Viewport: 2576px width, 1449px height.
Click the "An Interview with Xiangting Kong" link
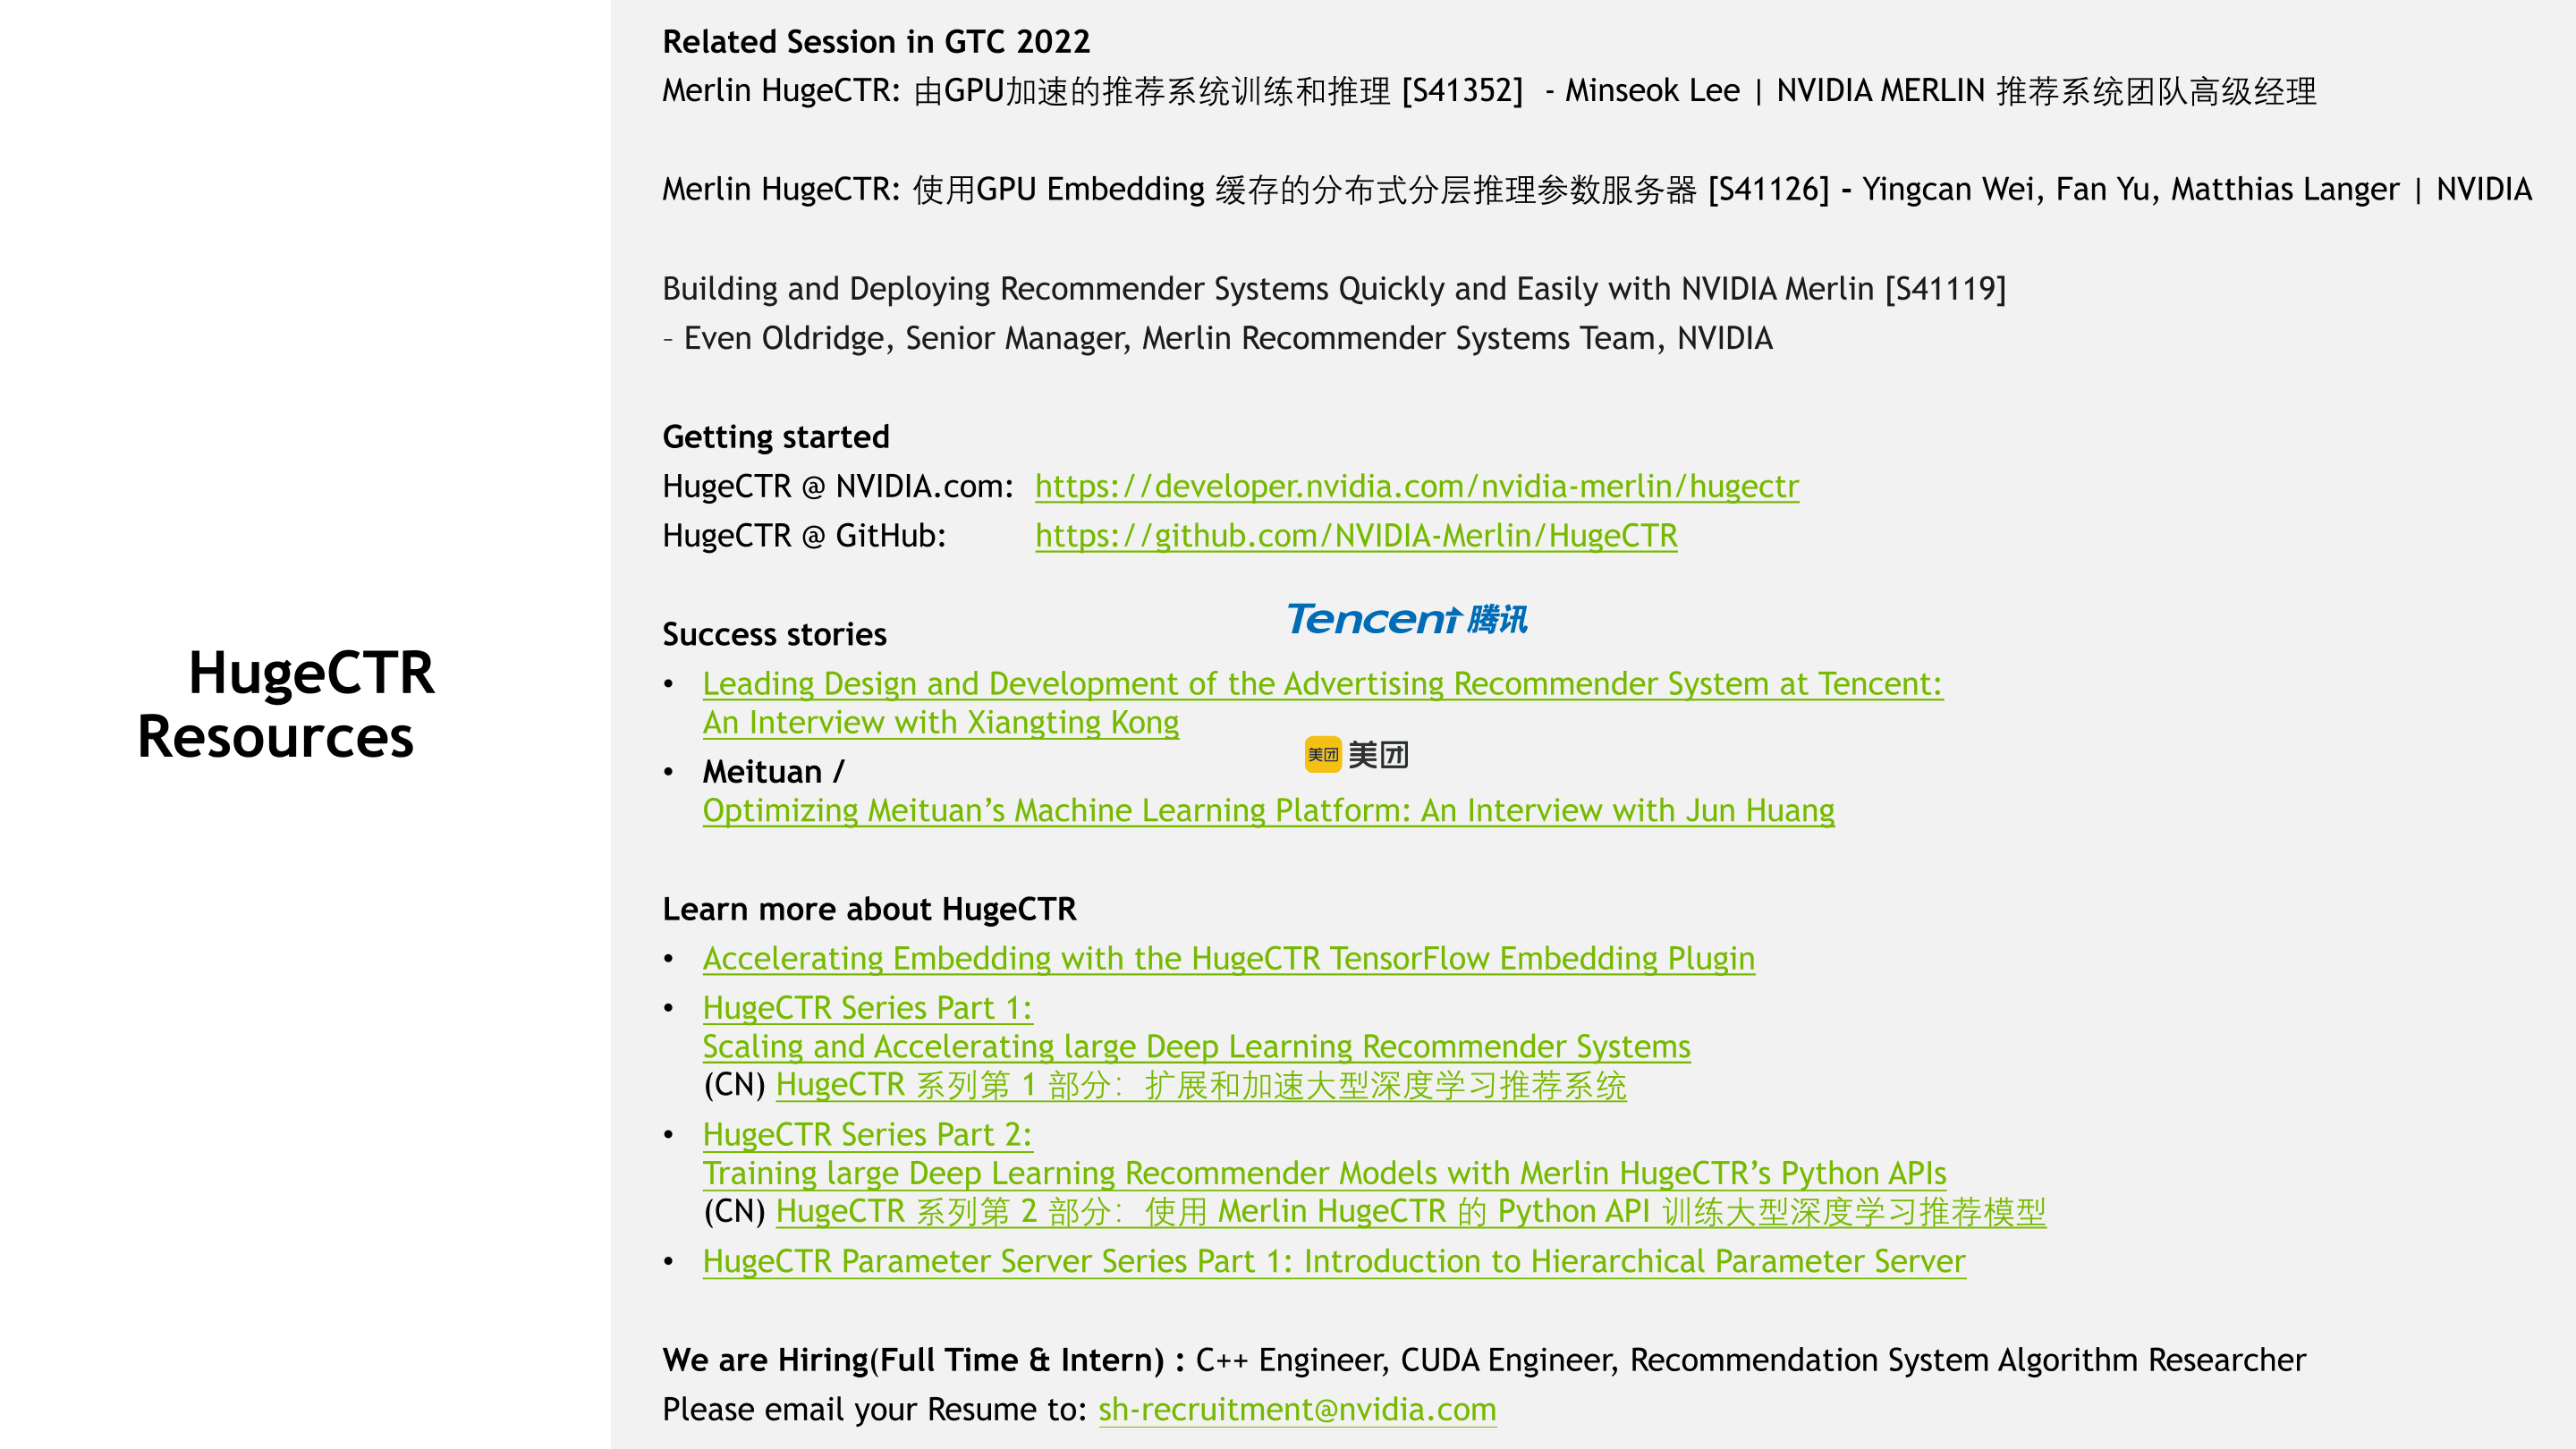[940, 723]
